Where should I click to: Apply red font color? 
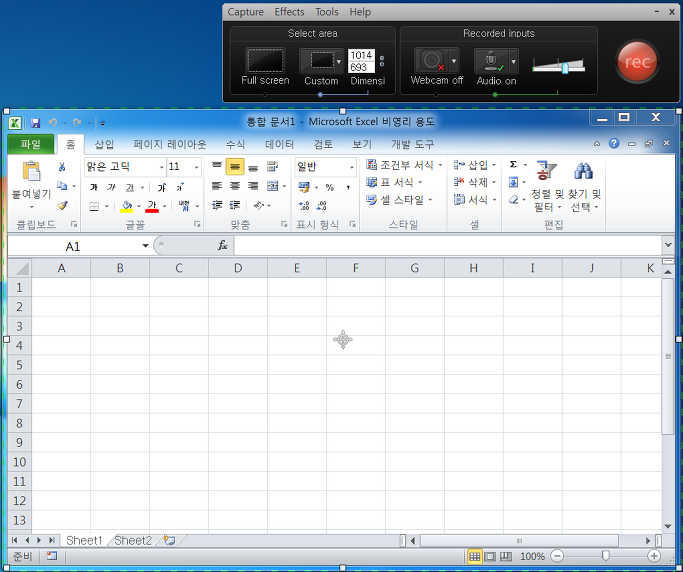[x=152, y=206]
